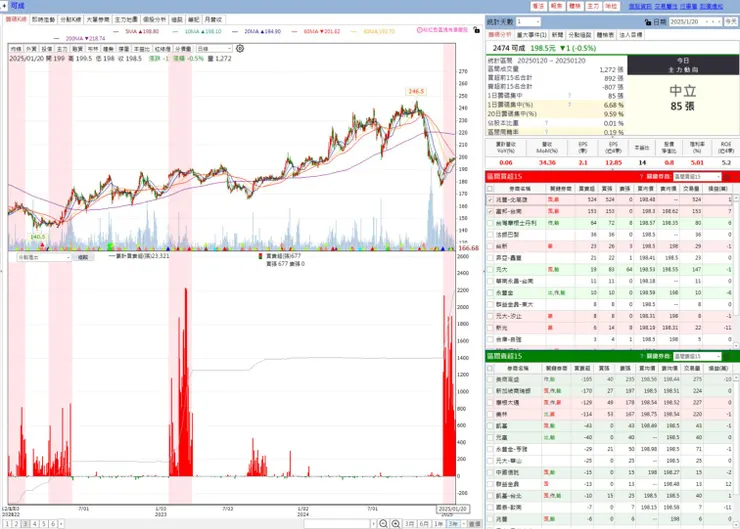Open the 關鍵券商 dropdown in the 買超 header
The width and height of the screenshot is (740, 529).
pos(697,176)
